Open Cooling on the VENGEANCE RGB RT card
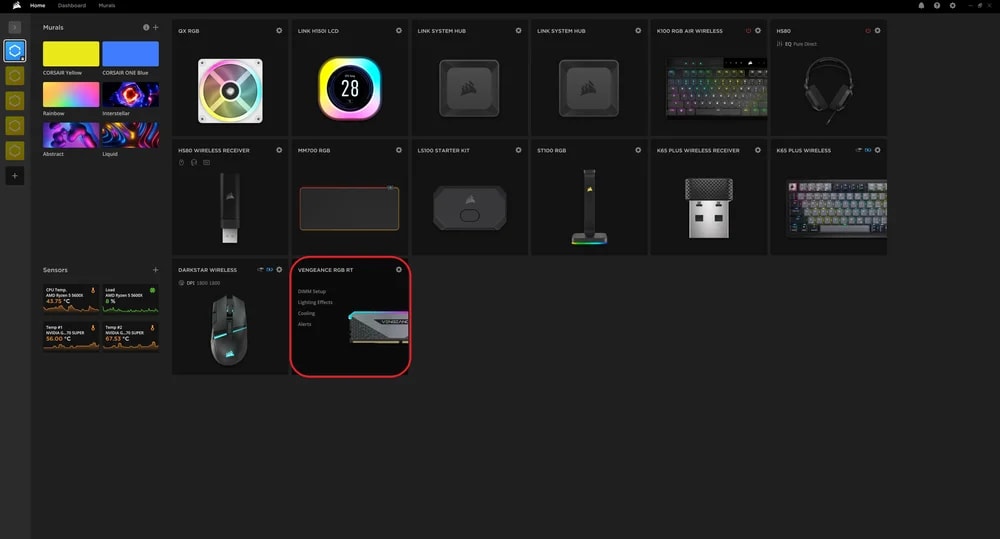Viewport: 1000px width, 539px height. 307,313
